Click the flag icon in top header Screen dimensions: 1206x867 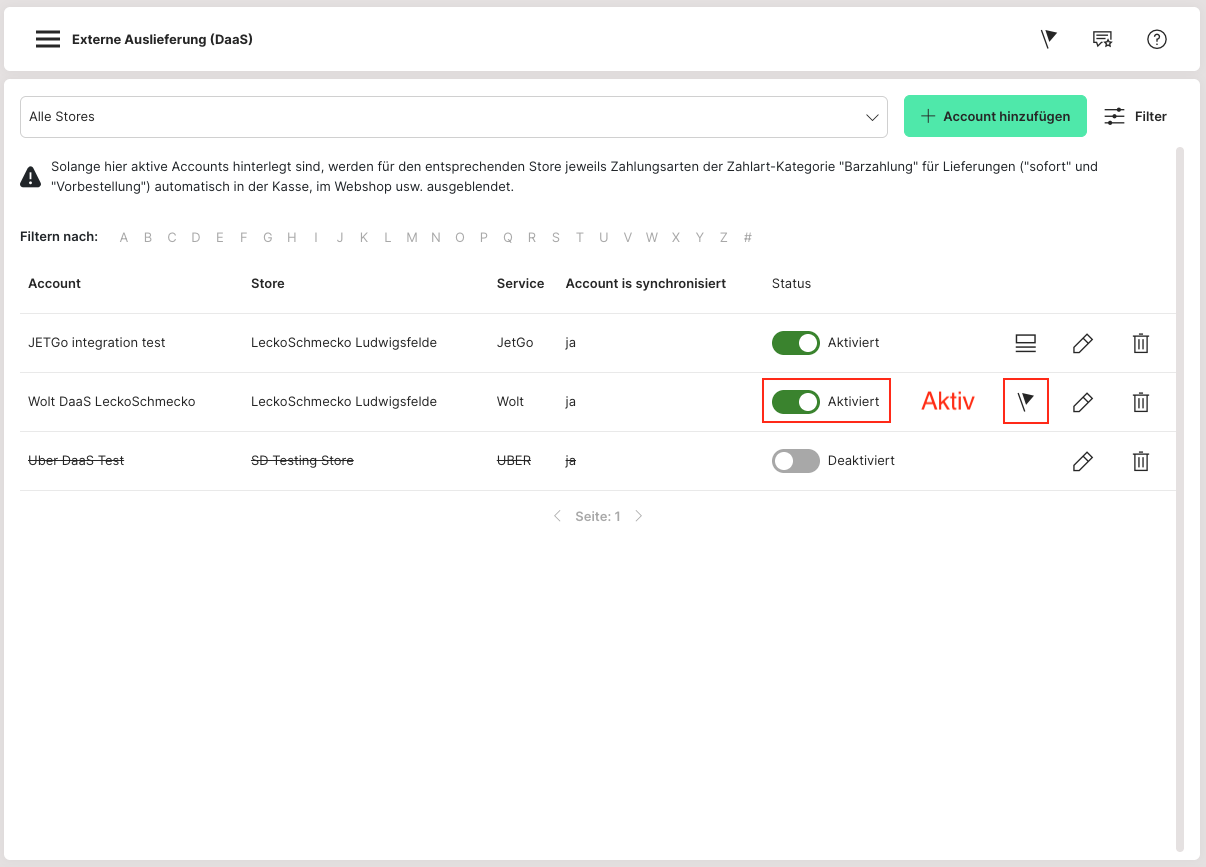click(1048, 39)
